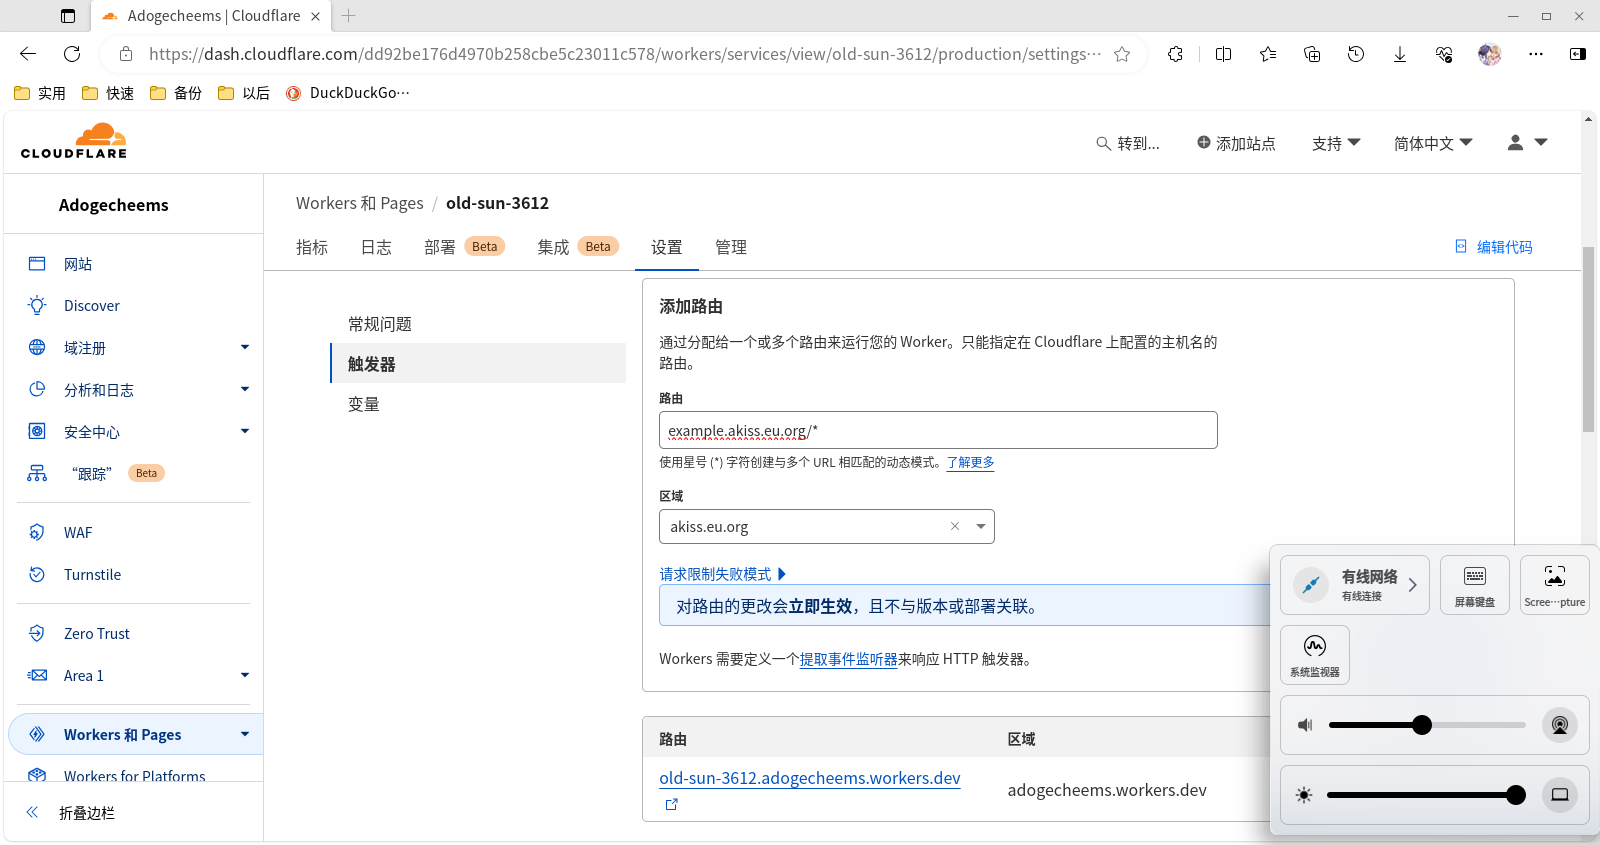Collapse the sidebar with 折叠边栏
This screenshot has height=845, width=1600.
pyautogui.click(x=70, y=813)
